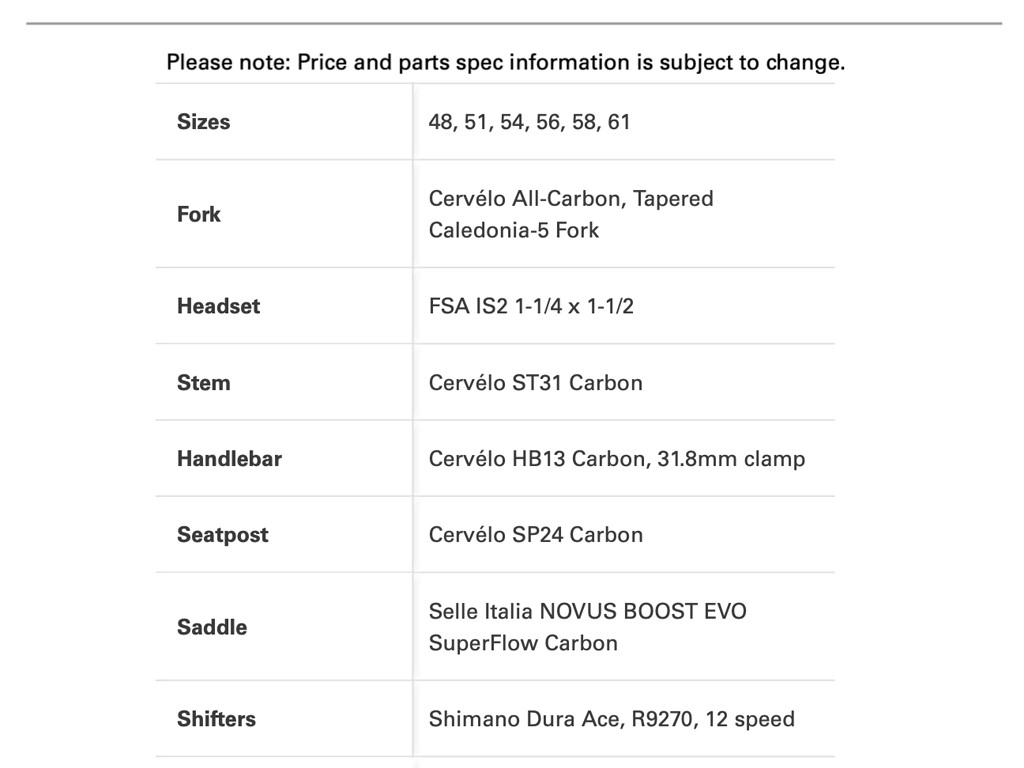Click the SuperFlow Carbon text line
Image resolution: width=1024 pixels, height=768 pixels.
(523, 643)
